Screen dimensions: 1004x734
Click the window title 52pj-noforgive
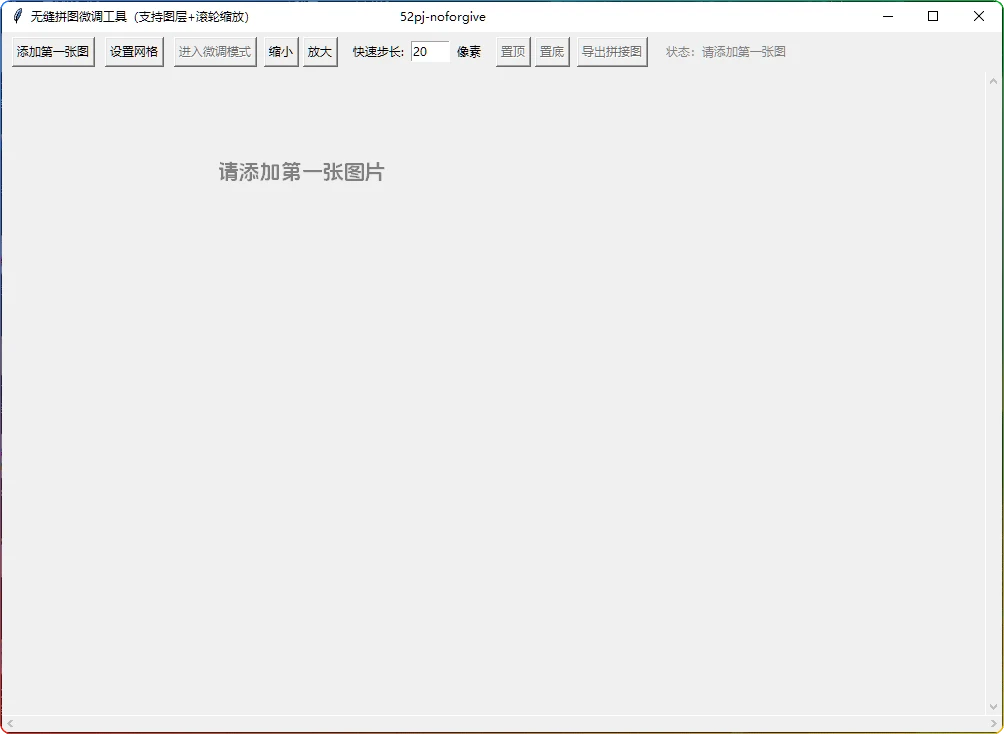(x=444, y=16)
